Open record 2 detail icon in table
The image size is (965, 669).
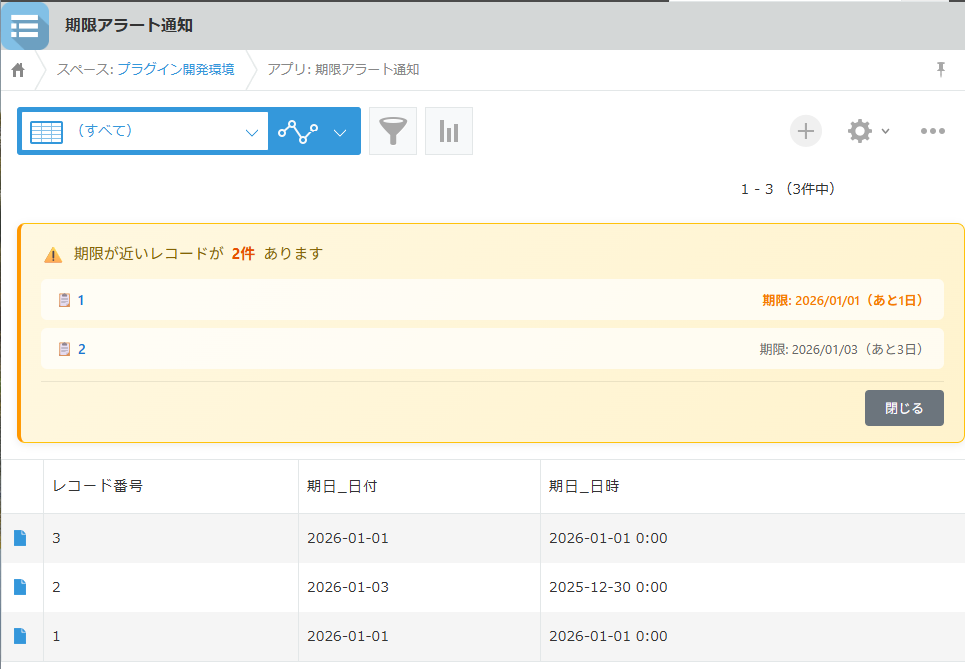pos(20,587)
